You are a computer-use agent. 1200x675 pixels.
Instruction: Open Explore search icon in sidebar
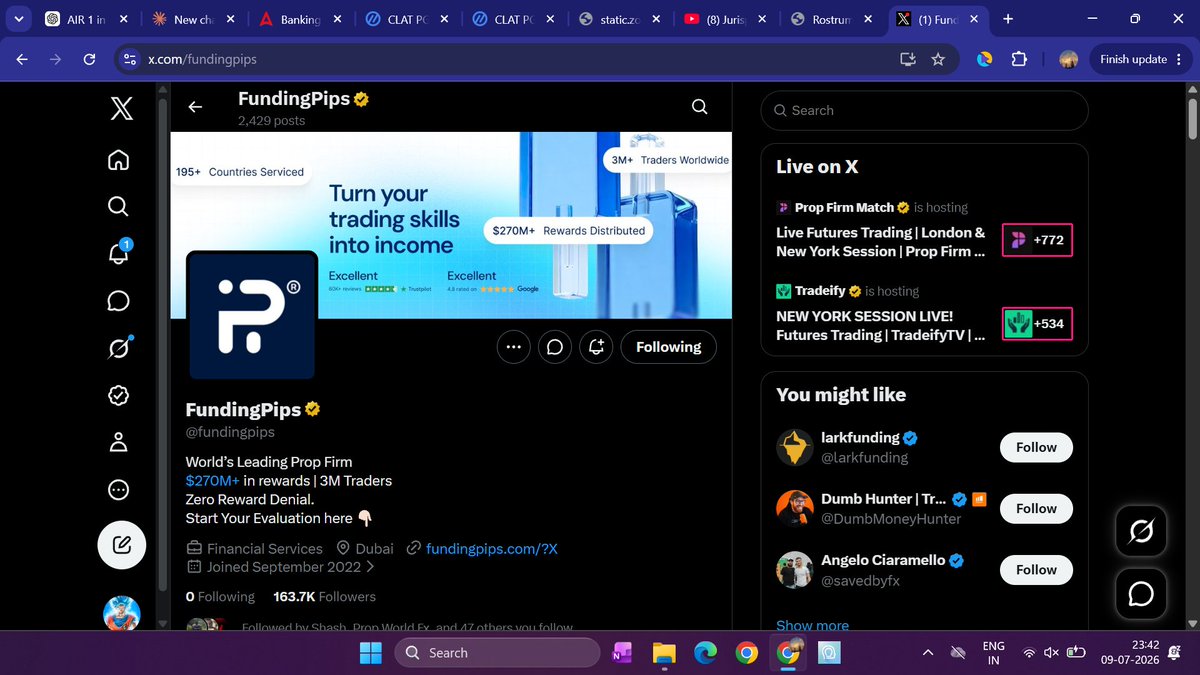click(x=118, y=207)
